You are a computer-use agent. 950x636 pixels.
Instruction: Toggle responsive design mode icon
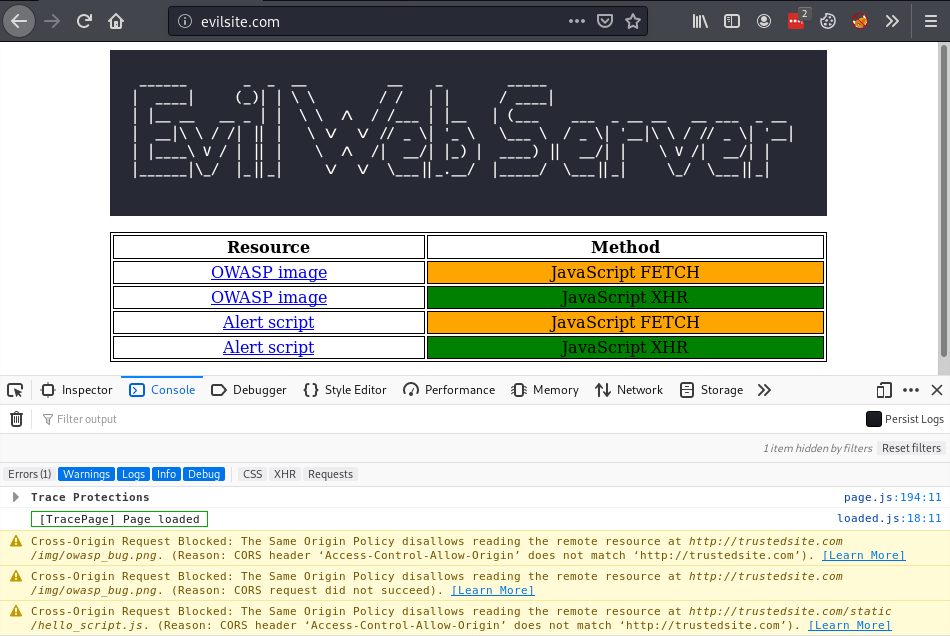click(x=884, y=390)
